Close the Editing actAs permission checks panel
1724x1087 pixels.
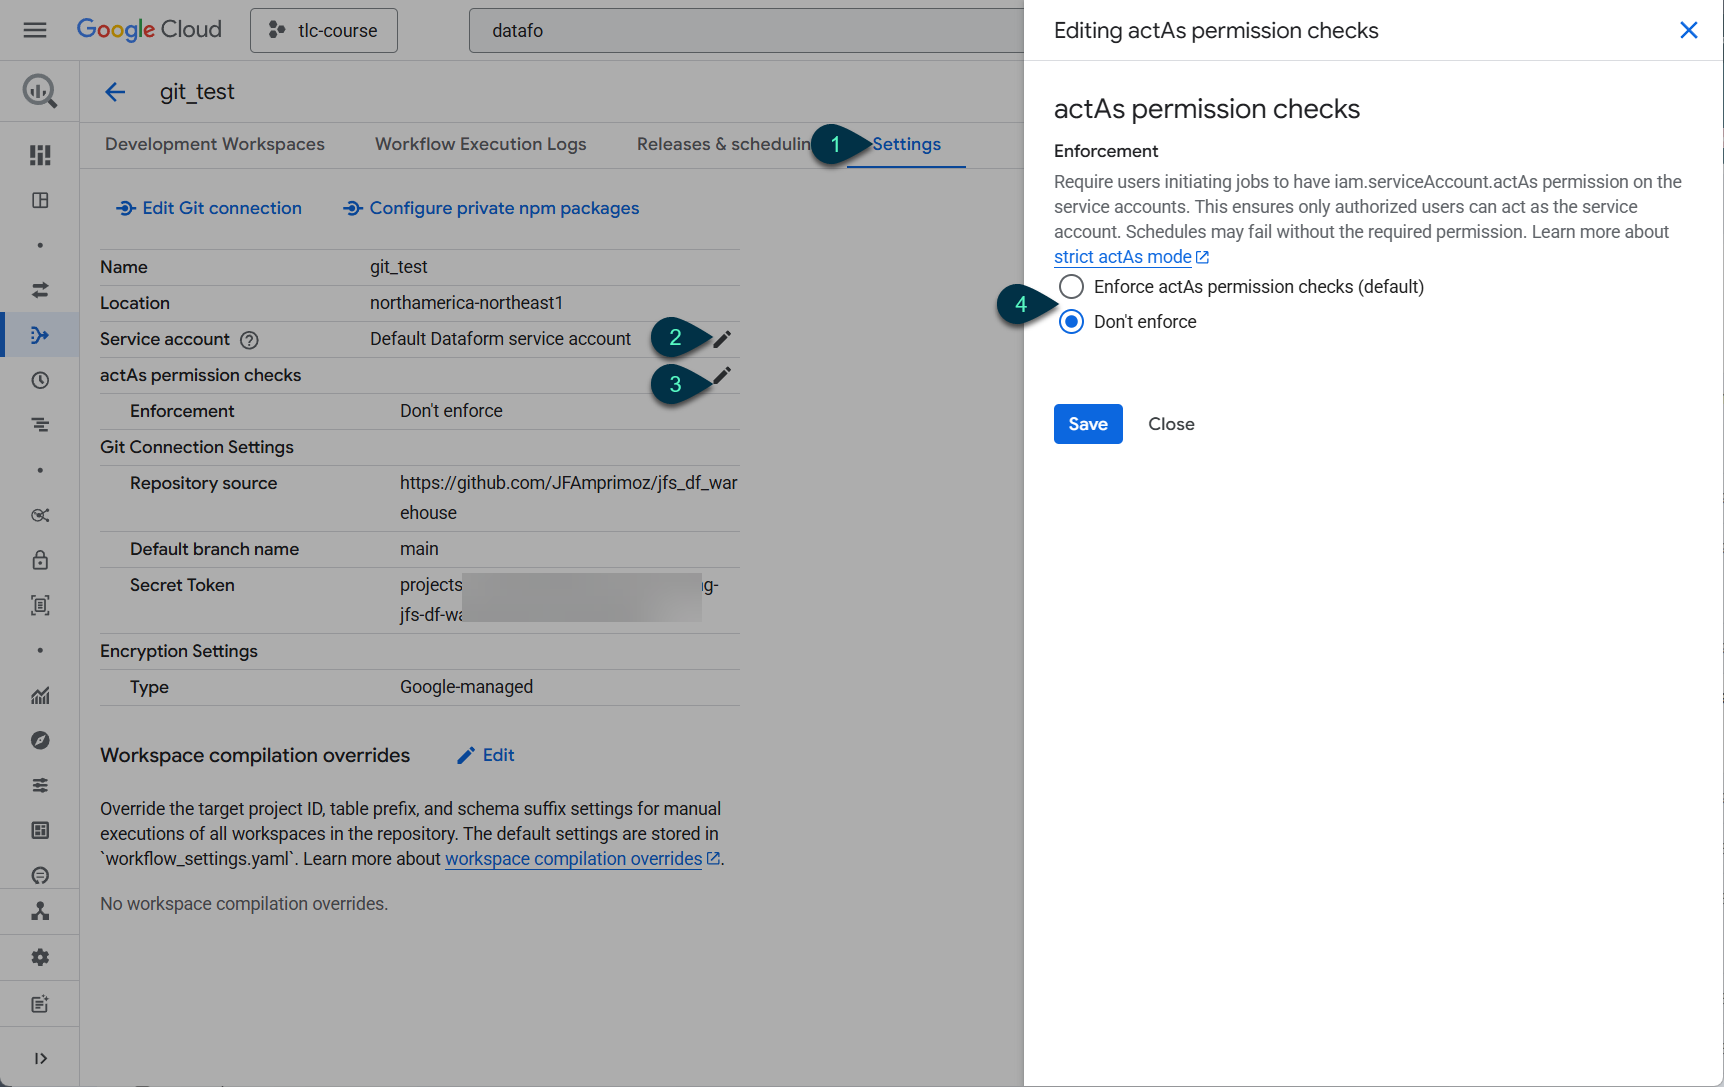(x=1688, y=30)
